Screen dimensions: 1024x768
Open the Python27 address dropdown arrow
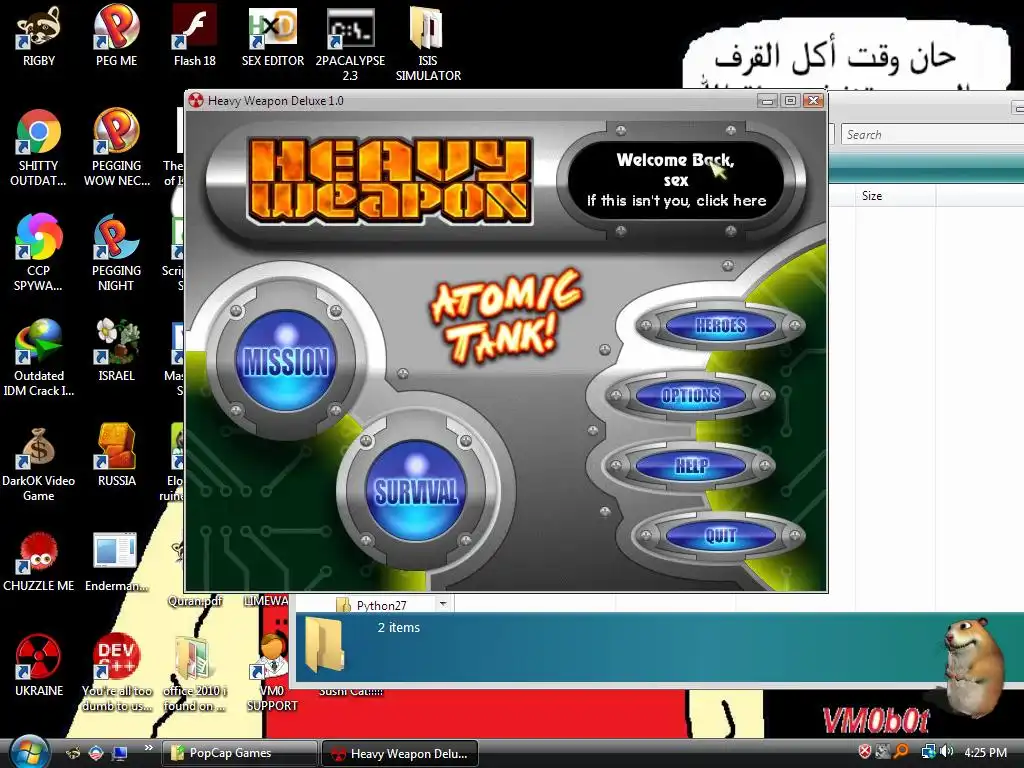[443, 604]
